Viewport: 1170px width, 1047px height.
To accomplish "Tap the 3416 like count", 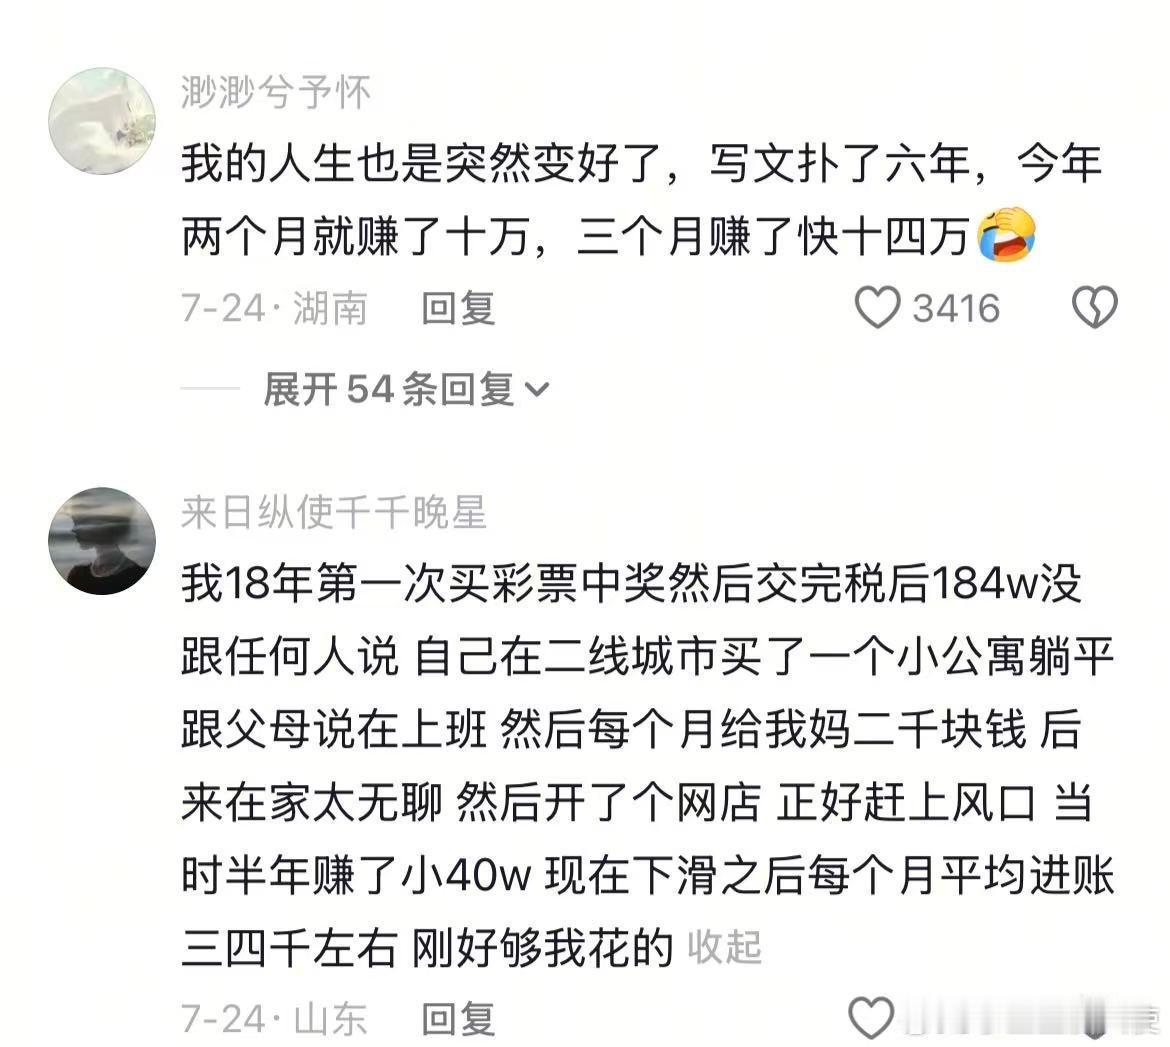I will click(x=957, y=308).
